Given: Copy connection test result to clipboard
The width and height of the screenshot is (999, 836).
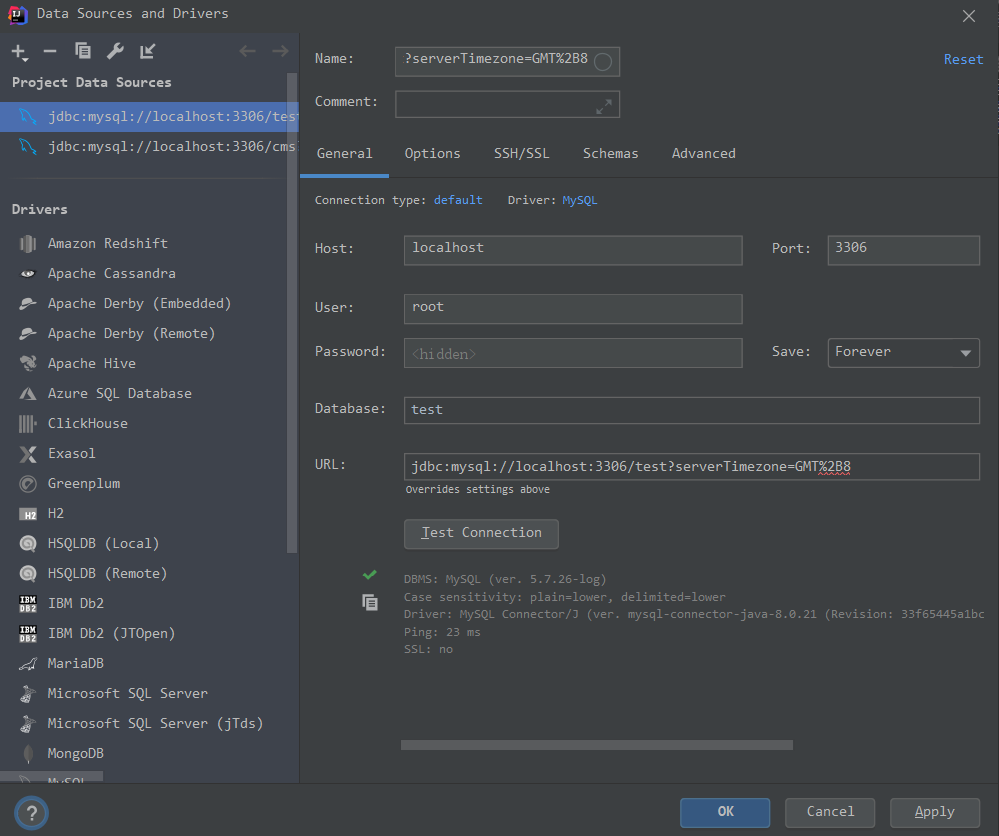Looking at the screenshot, I should (x=370, y=602).
